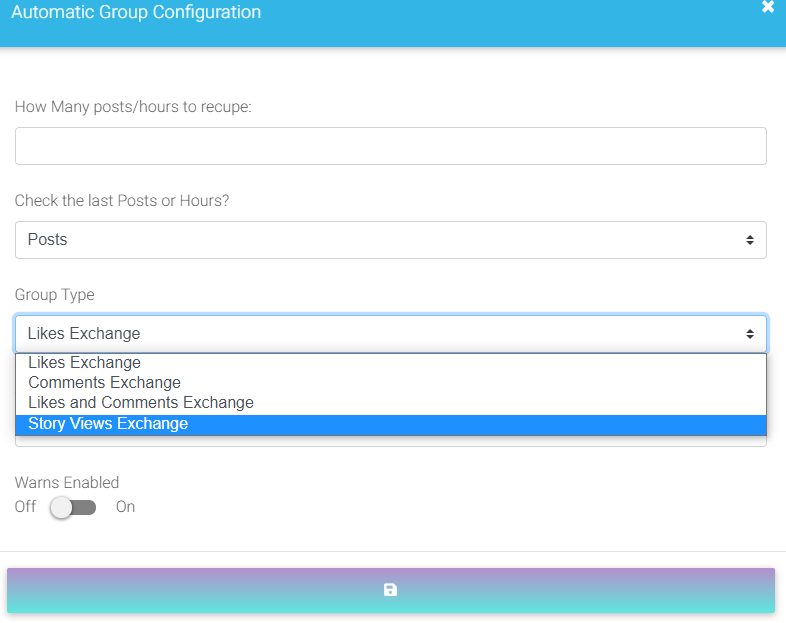The height and width of the screenshot is (623, 786).
Task: Choose the 'Comments Exchange' option
Action: [105, 383]
